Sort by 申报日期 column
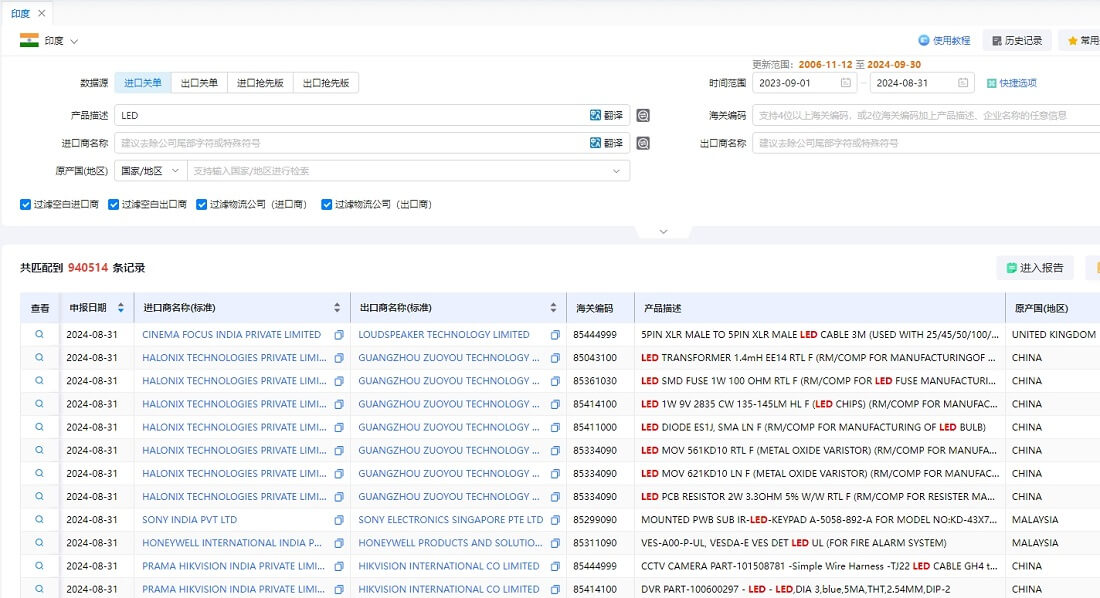This screenshot has height=598, width=1100. pyautogui.click(x=121, y=307)
